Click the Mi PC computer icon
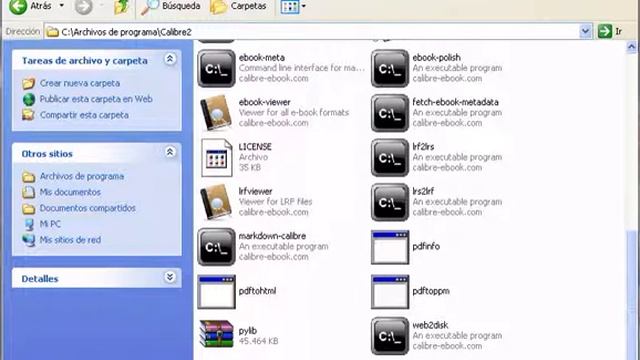Image resolution: width=640 pixels, height=360 pixels. [29, 224]
